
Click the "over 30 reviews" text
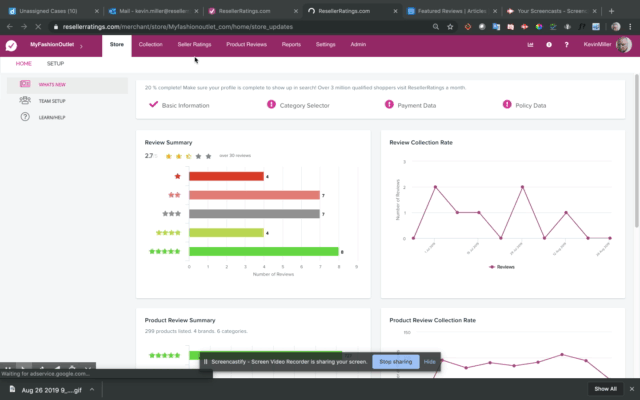(x=235, y=156)
